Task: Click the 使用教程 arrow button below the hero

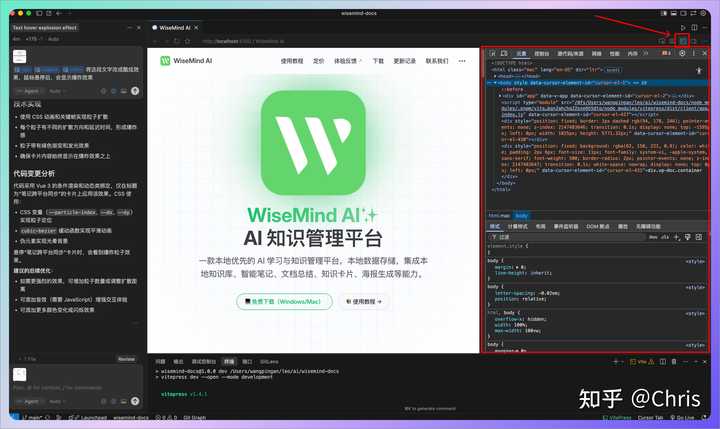Action: [x=364, y=301]
